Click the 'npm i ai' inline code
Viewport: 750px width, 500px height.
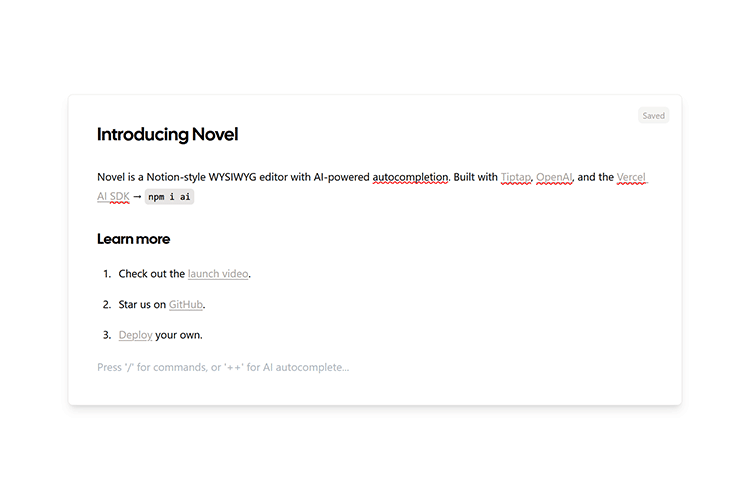(x=169, y=197)
